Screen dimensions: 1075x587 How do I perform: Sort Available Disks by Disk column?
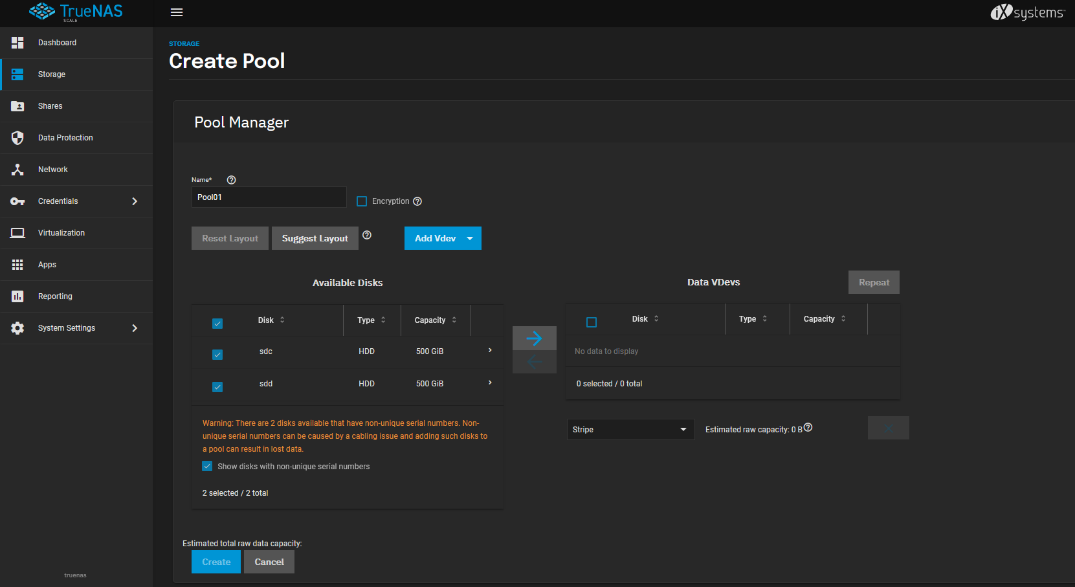(x=271, y=320)
